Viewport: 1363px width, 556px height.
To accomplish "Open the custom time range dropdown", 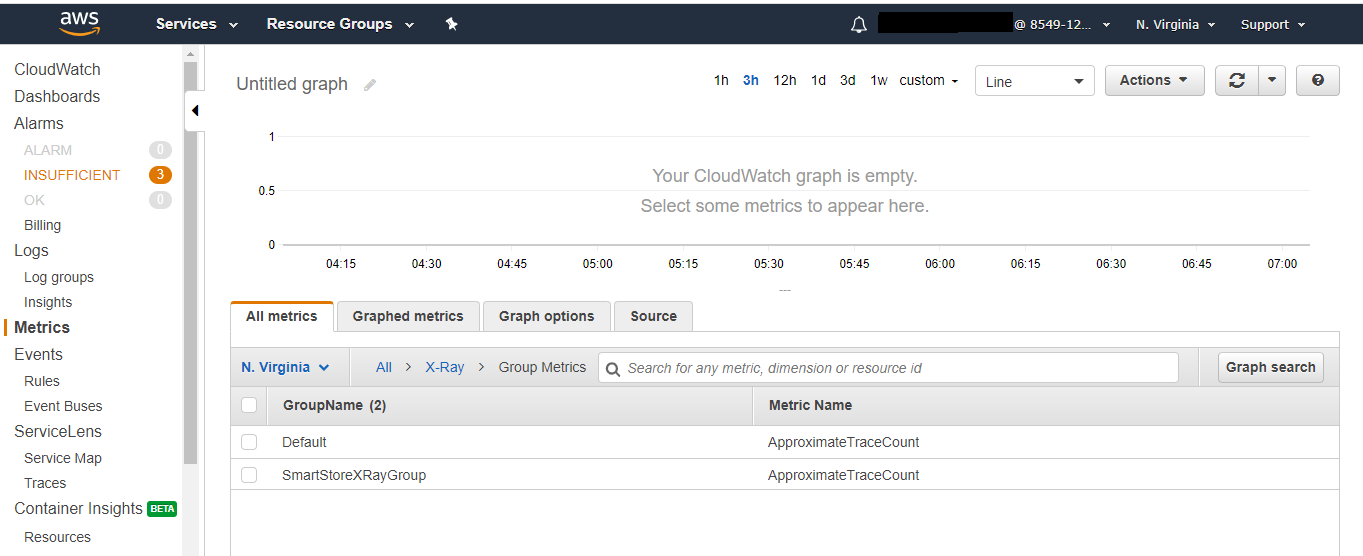I will coord(928,80).
